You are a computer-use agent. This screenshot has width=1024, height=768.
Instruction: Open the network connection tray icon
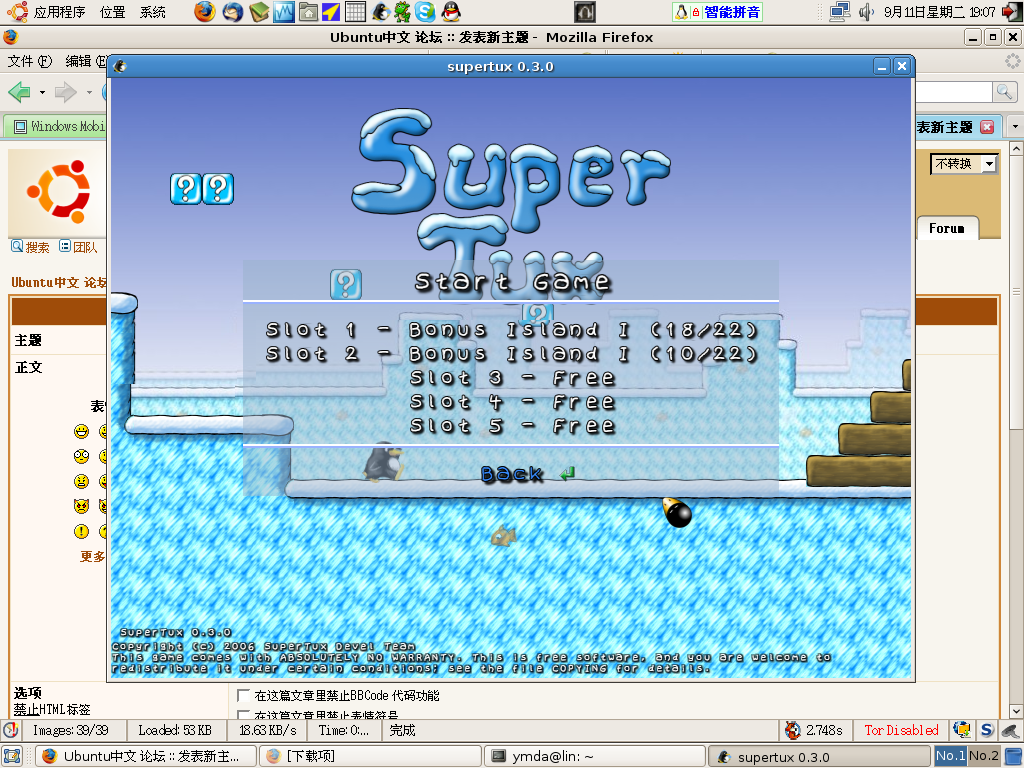(x=839, y=12)
